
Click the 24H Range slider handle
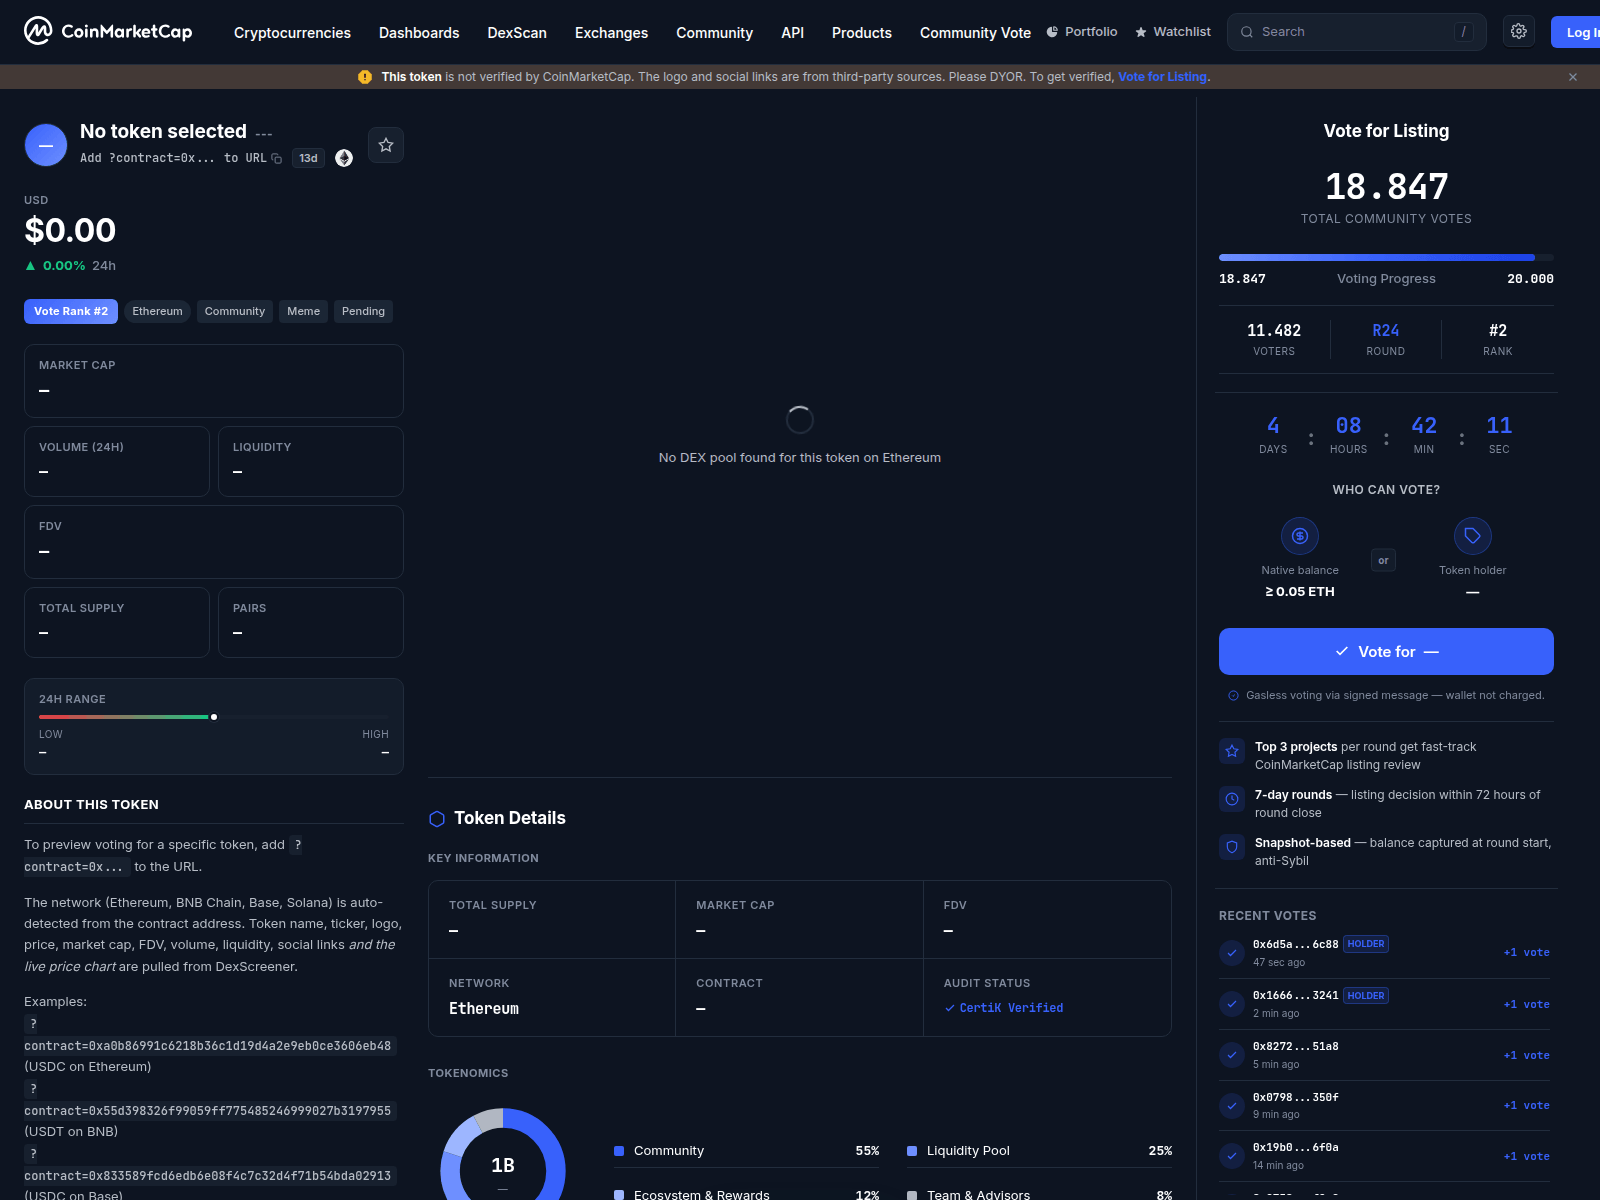pos(214,717)
